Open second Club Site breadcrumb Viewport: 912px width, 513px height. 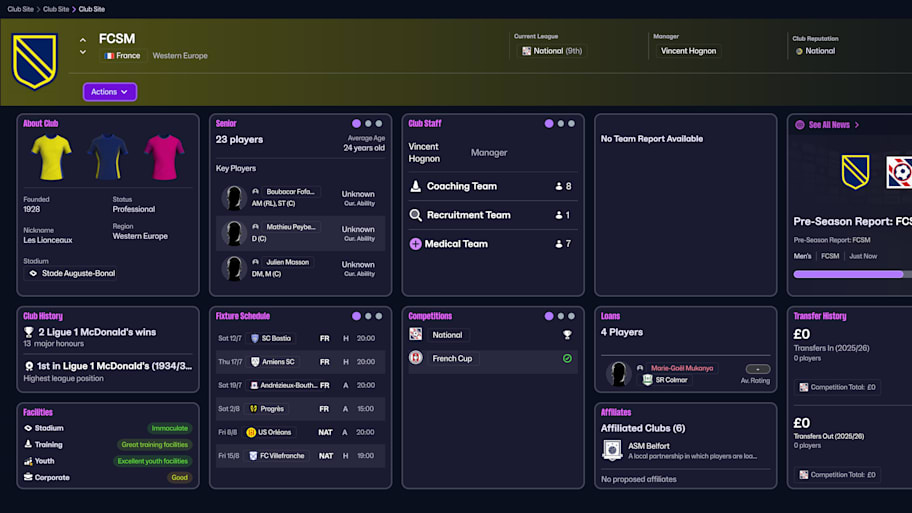pos(56,9)
